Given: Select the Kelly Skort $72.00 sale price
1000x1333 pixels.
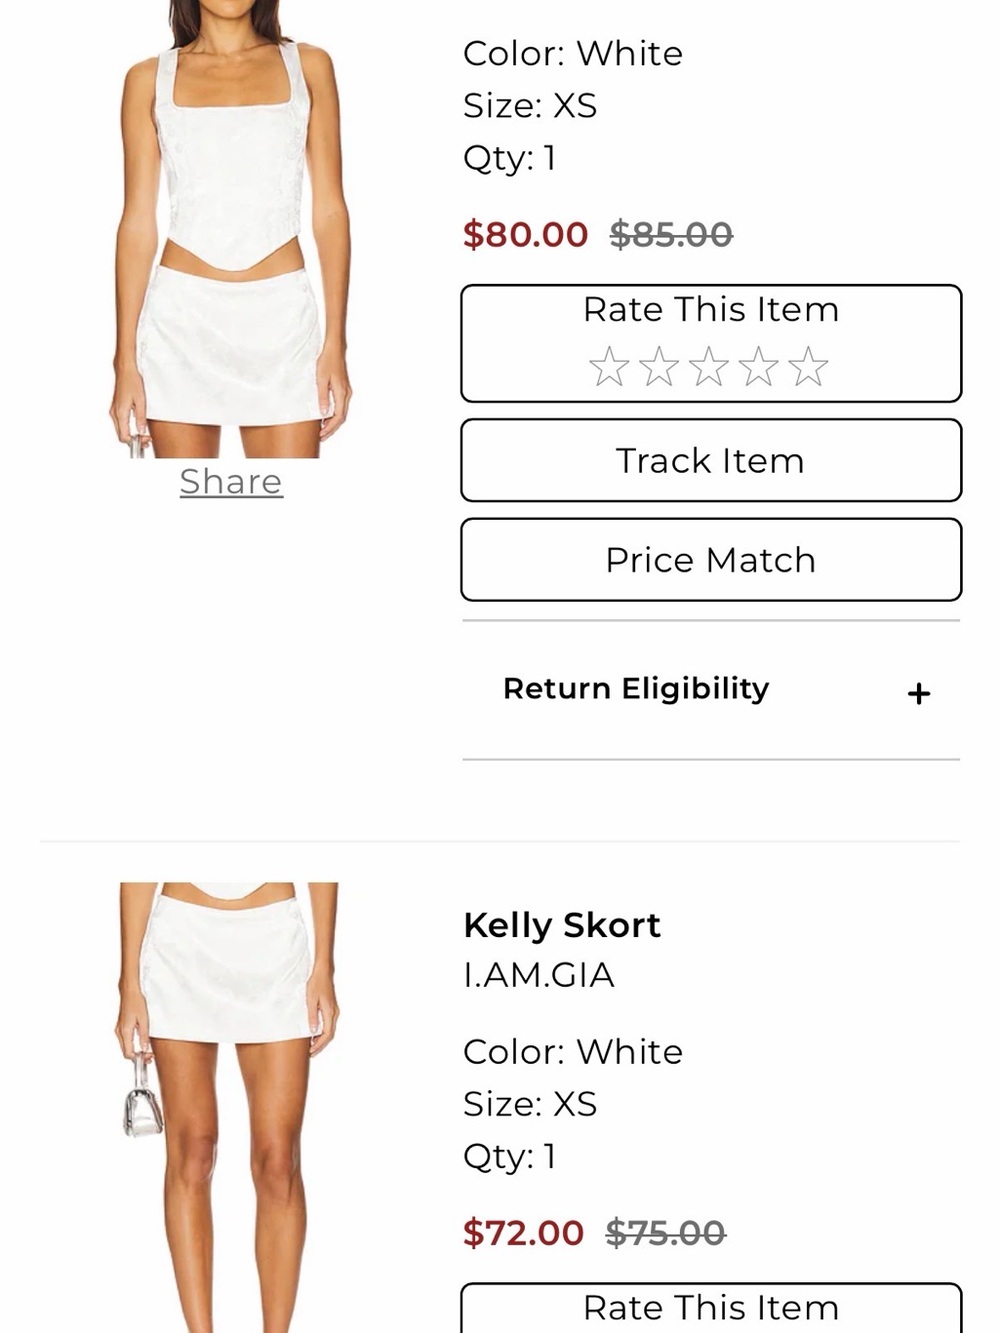Looking at the screenshot, I should pyautogui.click(x=523, y=1233).
